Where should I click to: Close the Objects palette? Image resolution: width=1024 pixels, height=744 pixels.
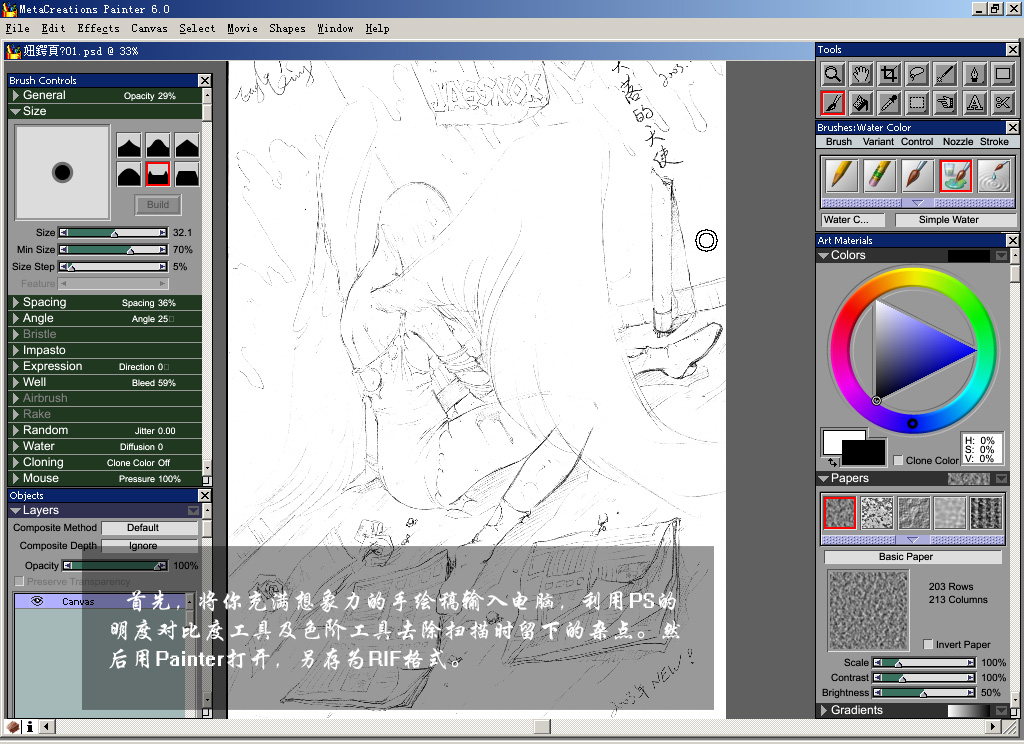point(204,496)
